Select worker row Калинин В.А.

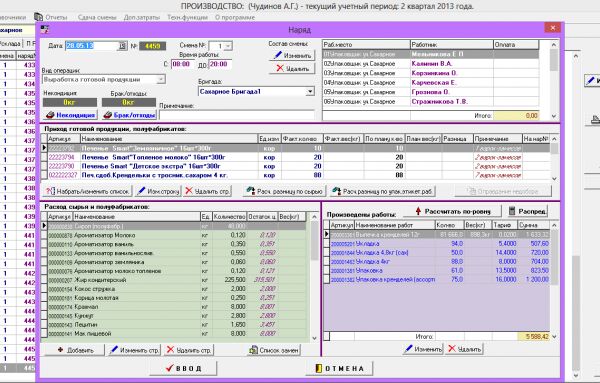(x=430, y=64)
